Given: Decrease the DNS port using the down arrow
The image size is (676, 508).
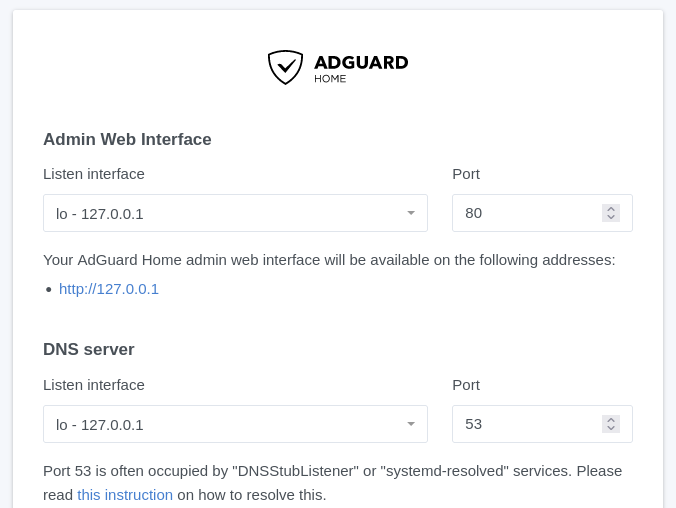Looking at the screenshot, I should click(611, 428).
